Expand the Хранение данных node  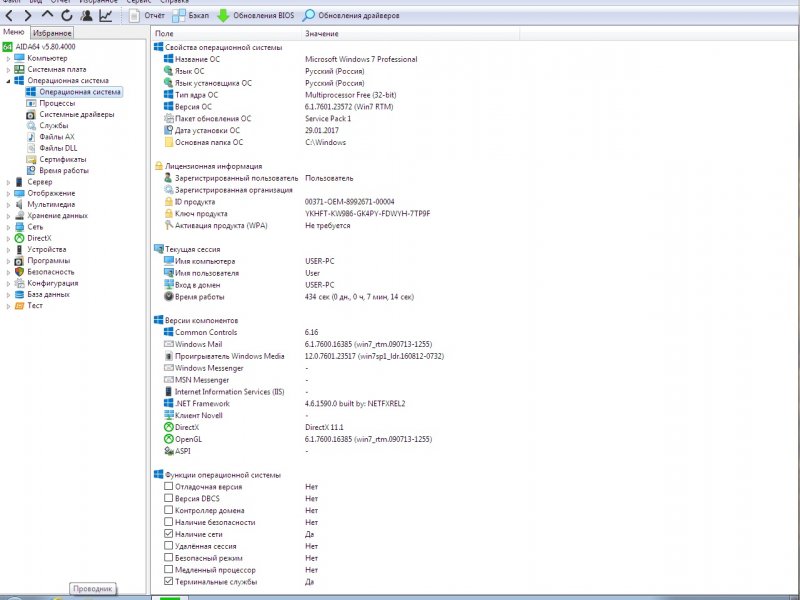coord(8,216)
